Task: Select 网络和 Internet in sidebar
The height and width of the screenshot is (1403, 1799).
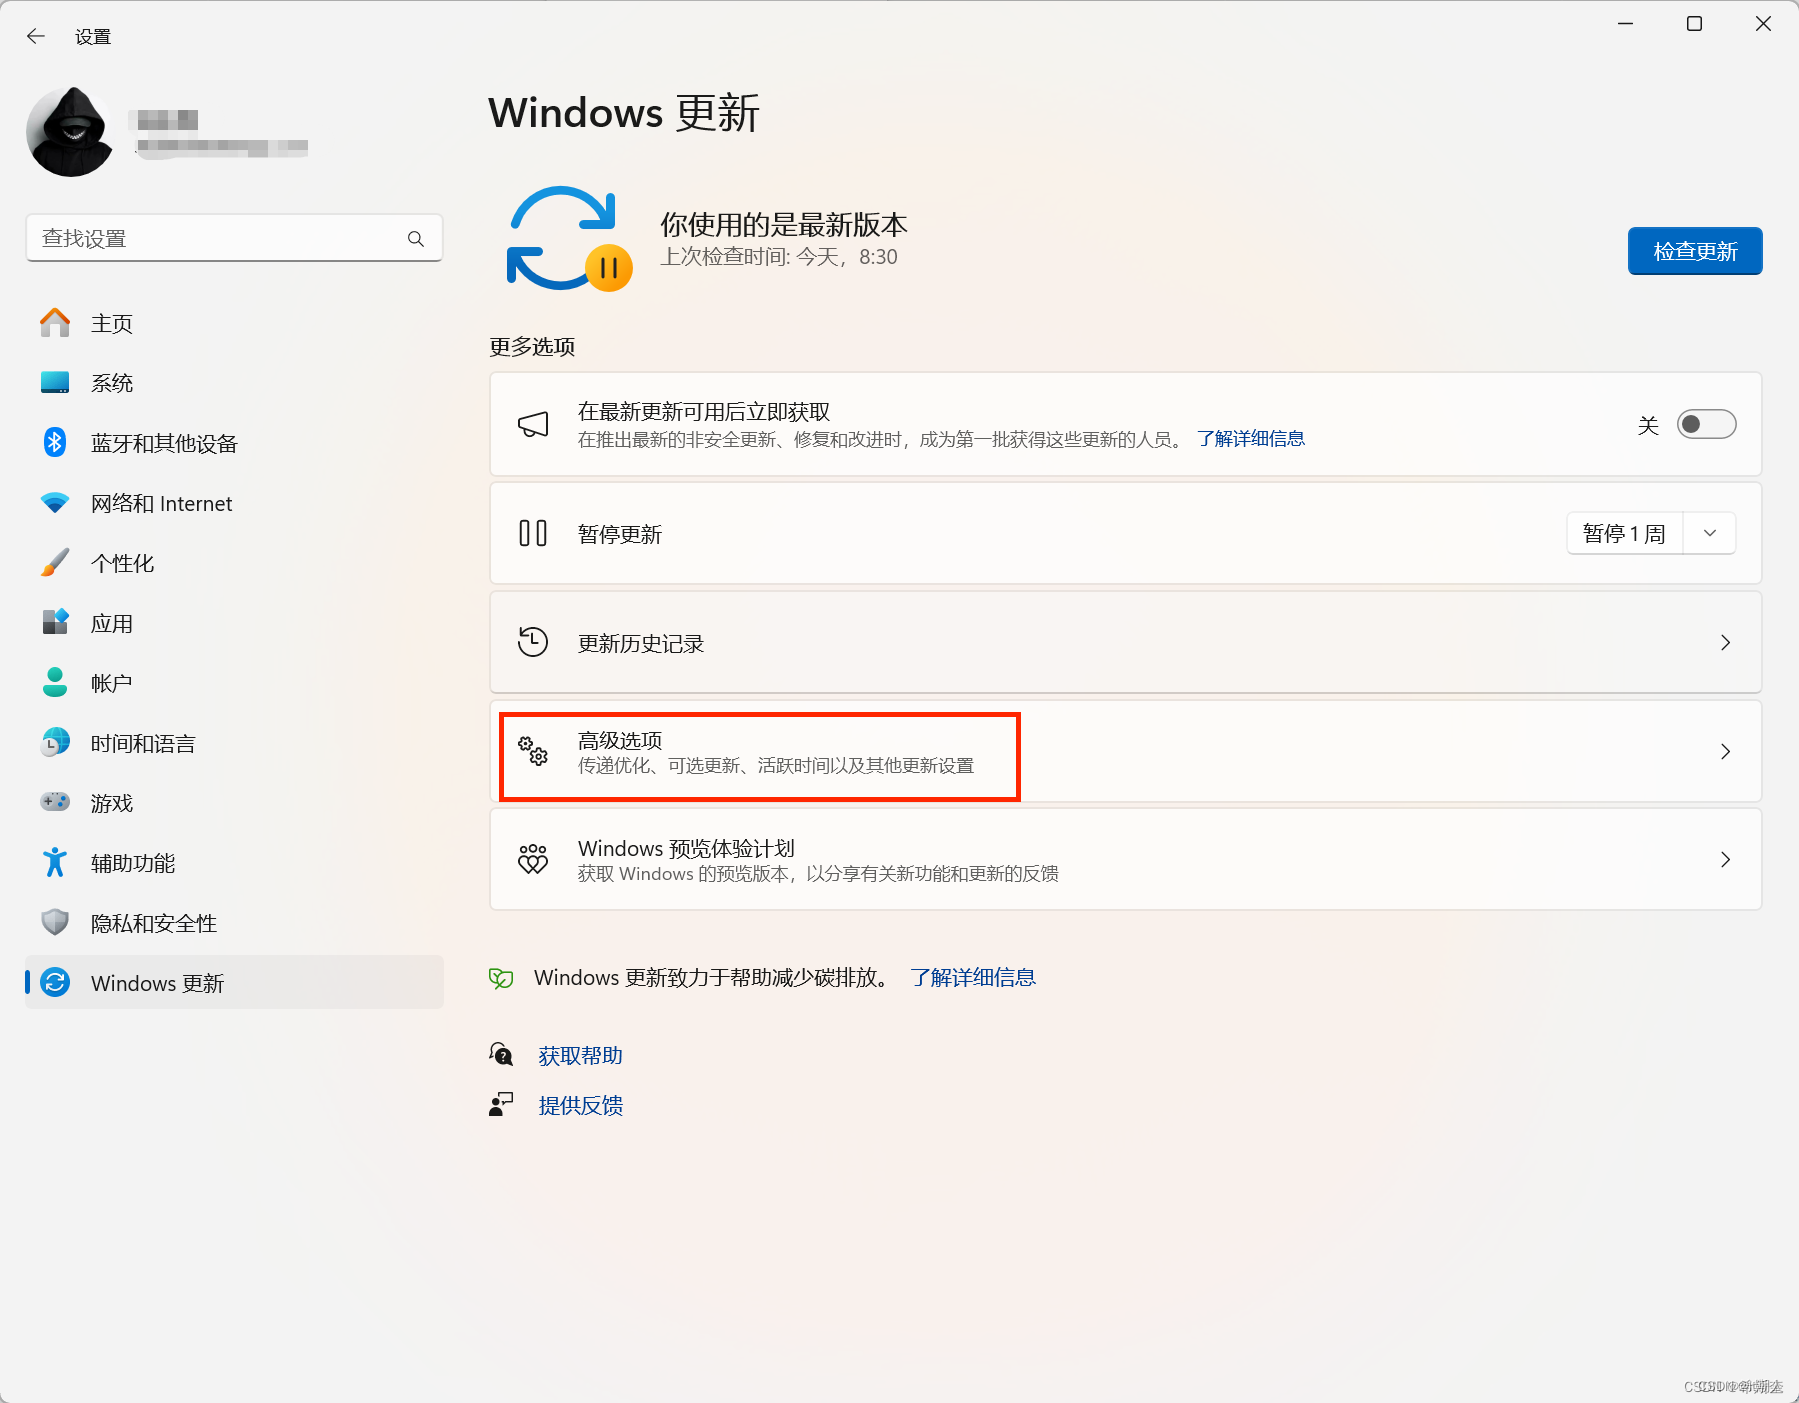Action: [x=234, y=503]
